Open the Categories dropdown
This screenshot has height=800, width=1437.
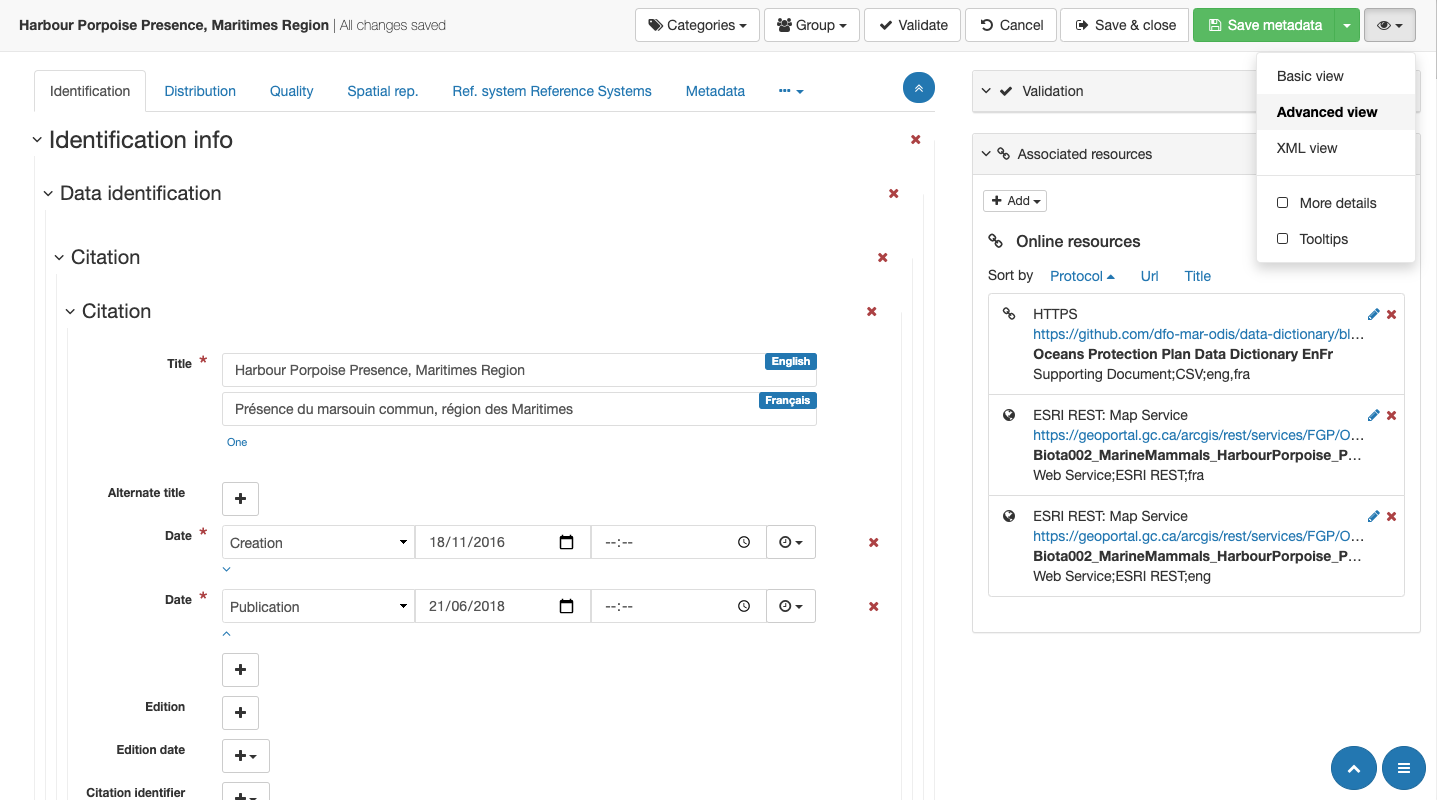coord(697,25)
